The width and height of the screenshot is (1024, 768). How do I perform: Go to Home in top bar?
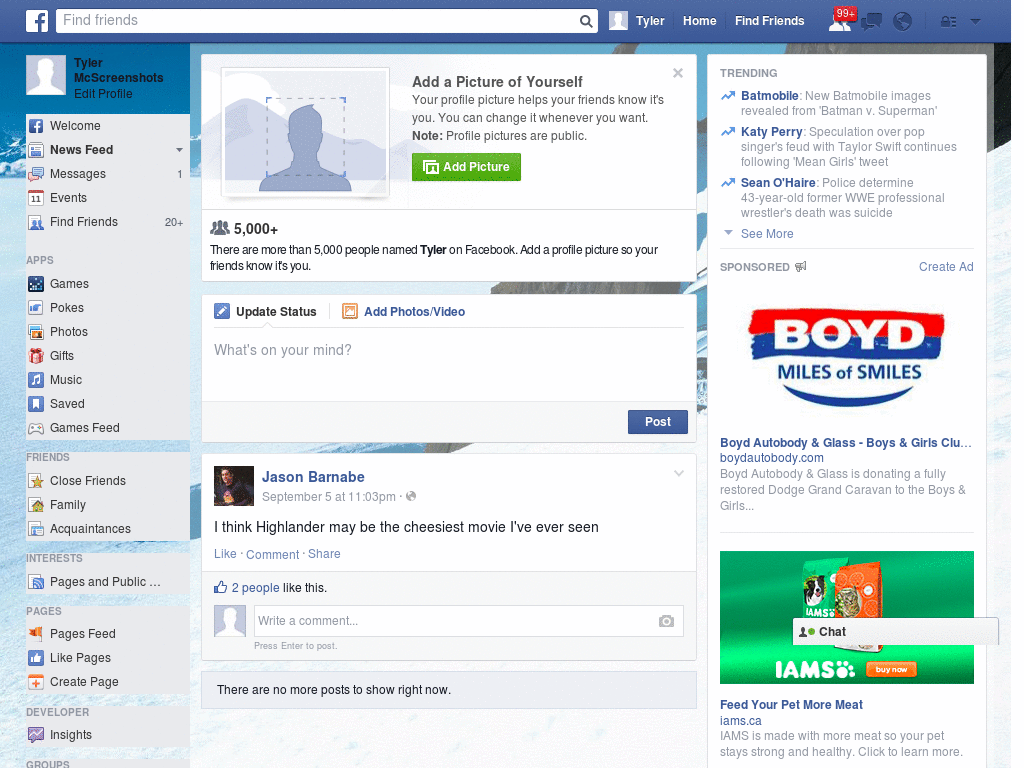(x=699, y=21)
